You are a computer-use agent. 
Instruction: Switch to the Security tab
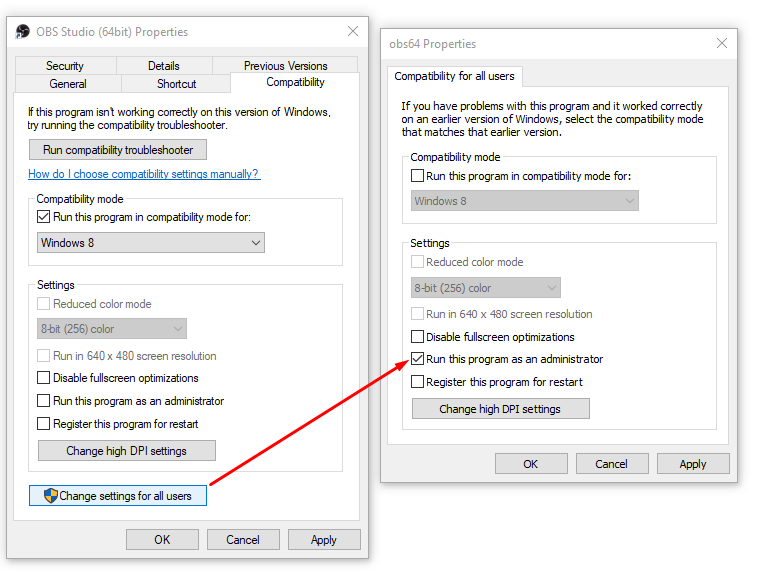pos(65,66)
